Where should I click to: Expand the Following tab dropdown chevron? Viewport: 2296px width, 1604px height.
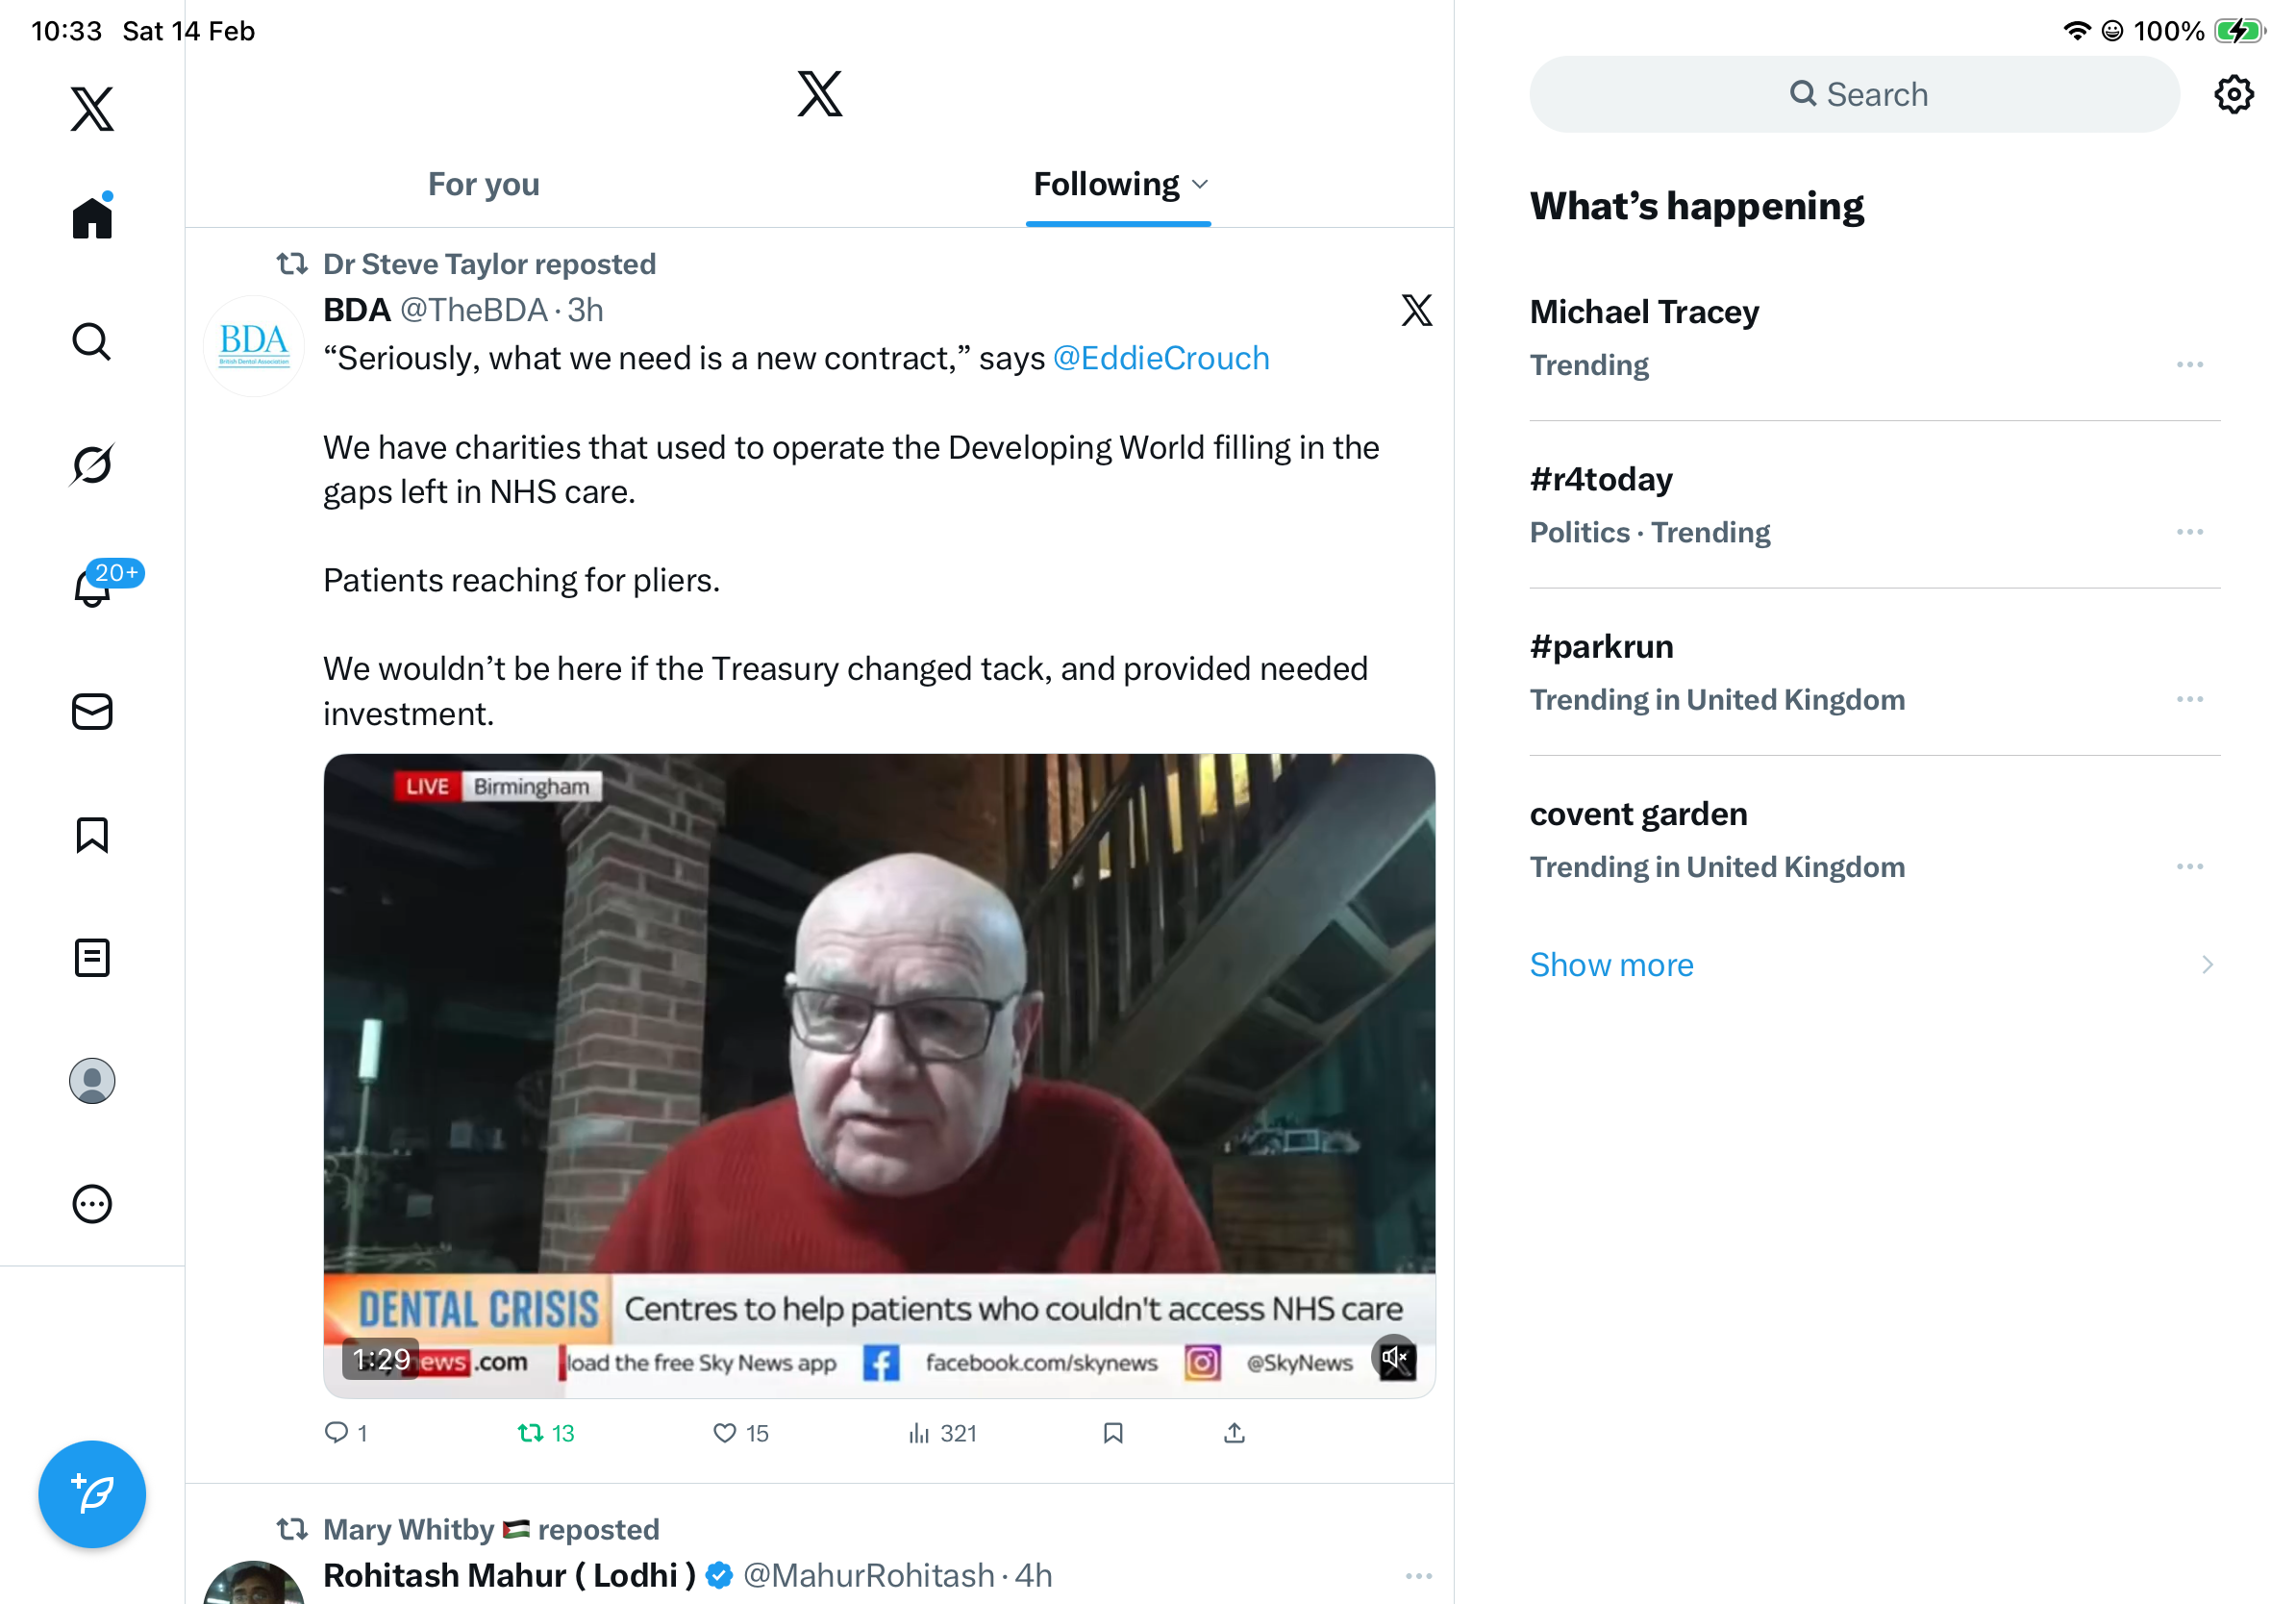(1201, 185)
